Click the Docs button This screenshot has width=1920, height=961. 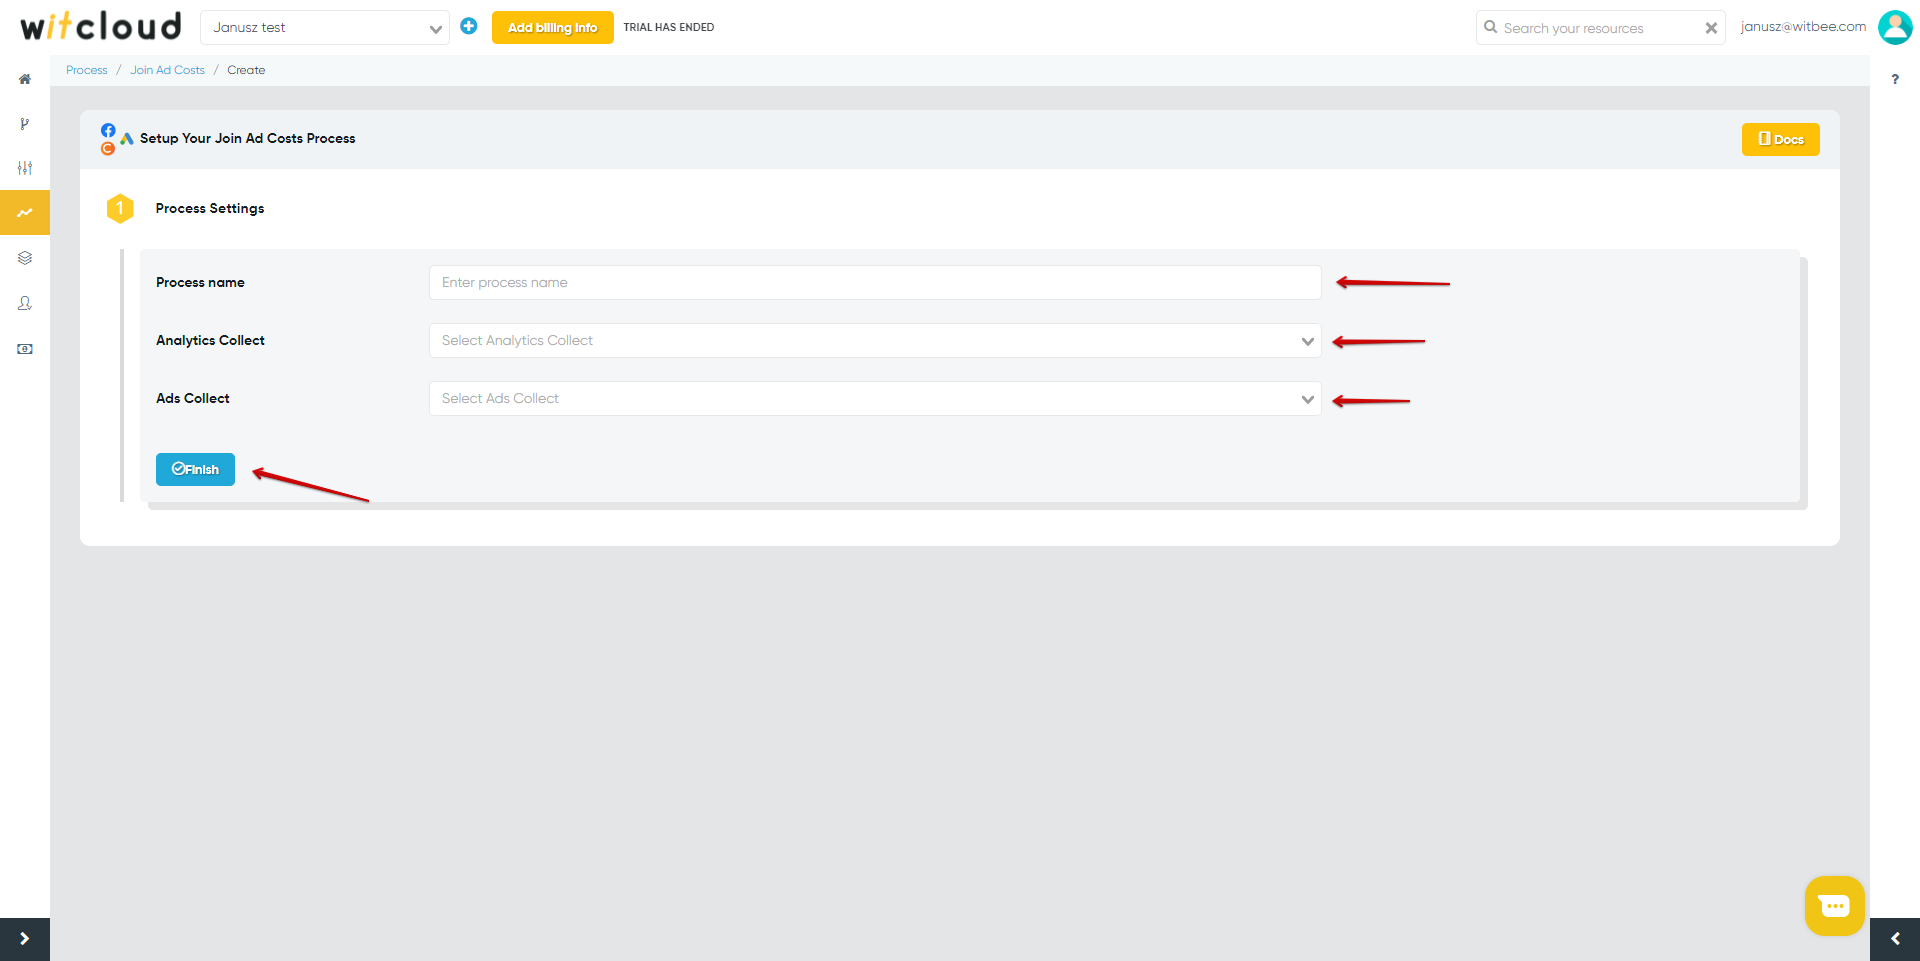pyautogui.click(x=1780, y=139)
